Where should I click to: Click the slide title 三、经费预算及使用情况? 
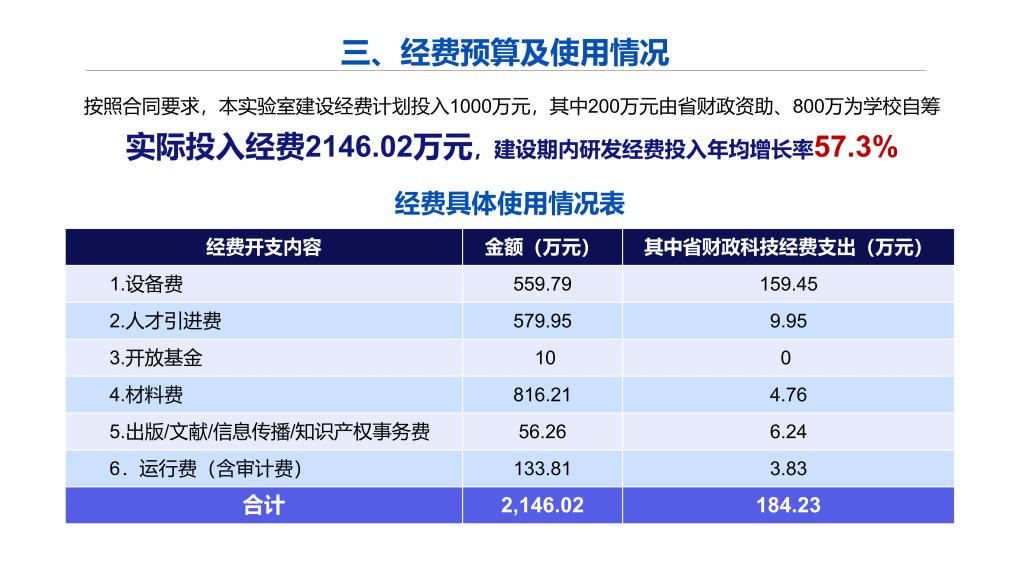505,51
